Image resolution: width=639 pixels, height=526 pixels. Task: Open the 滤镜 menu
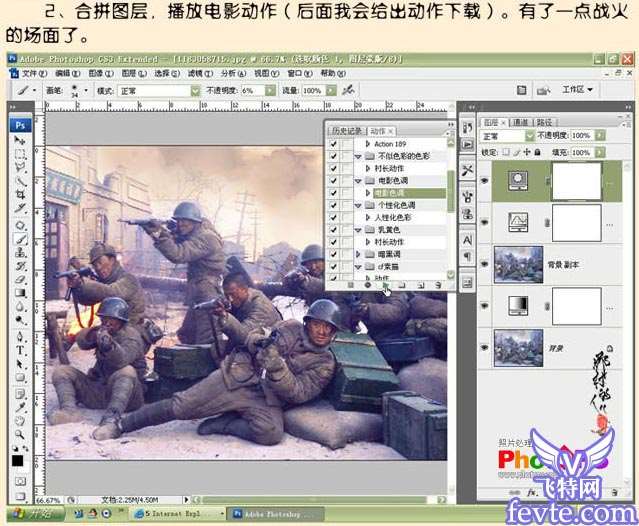coord(201,73)
